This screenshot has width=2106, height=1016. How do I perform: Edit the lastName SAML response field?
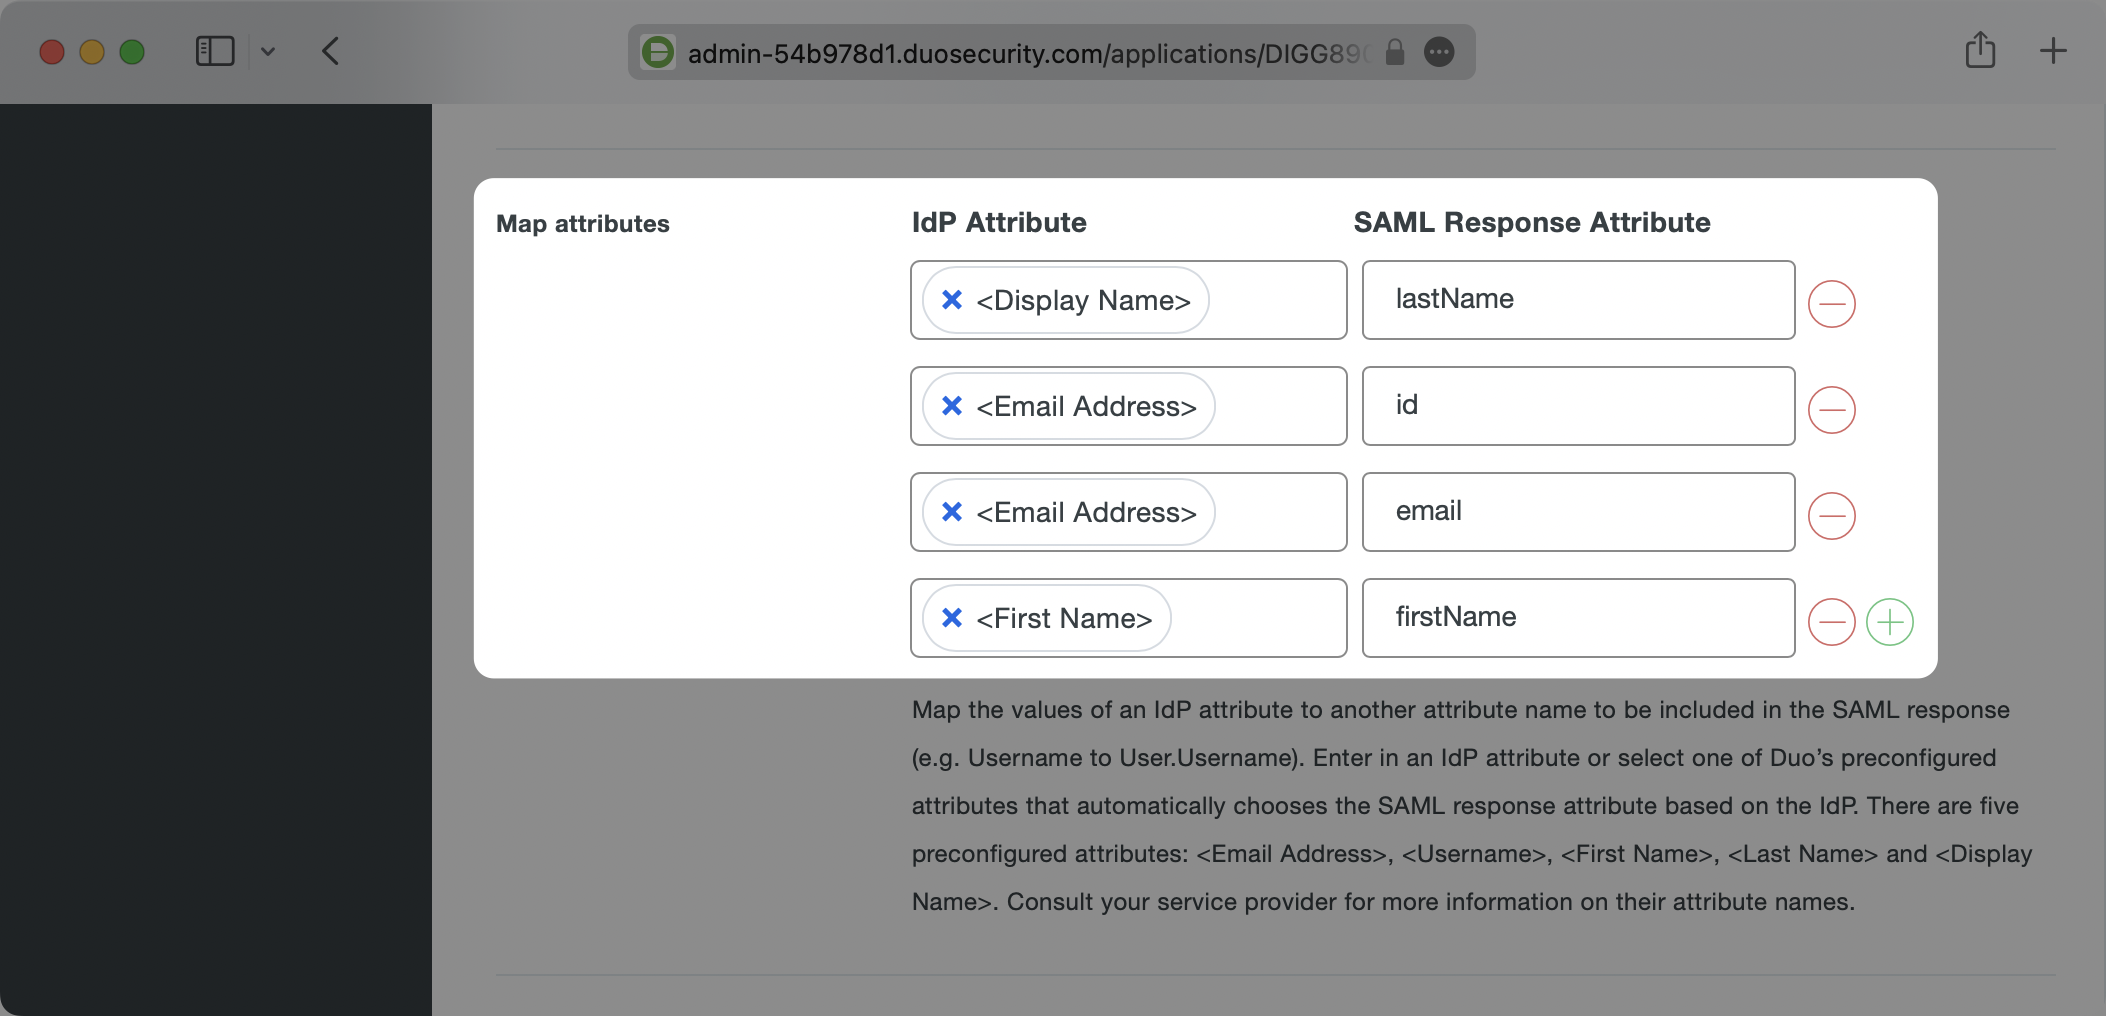(1577, 300)
